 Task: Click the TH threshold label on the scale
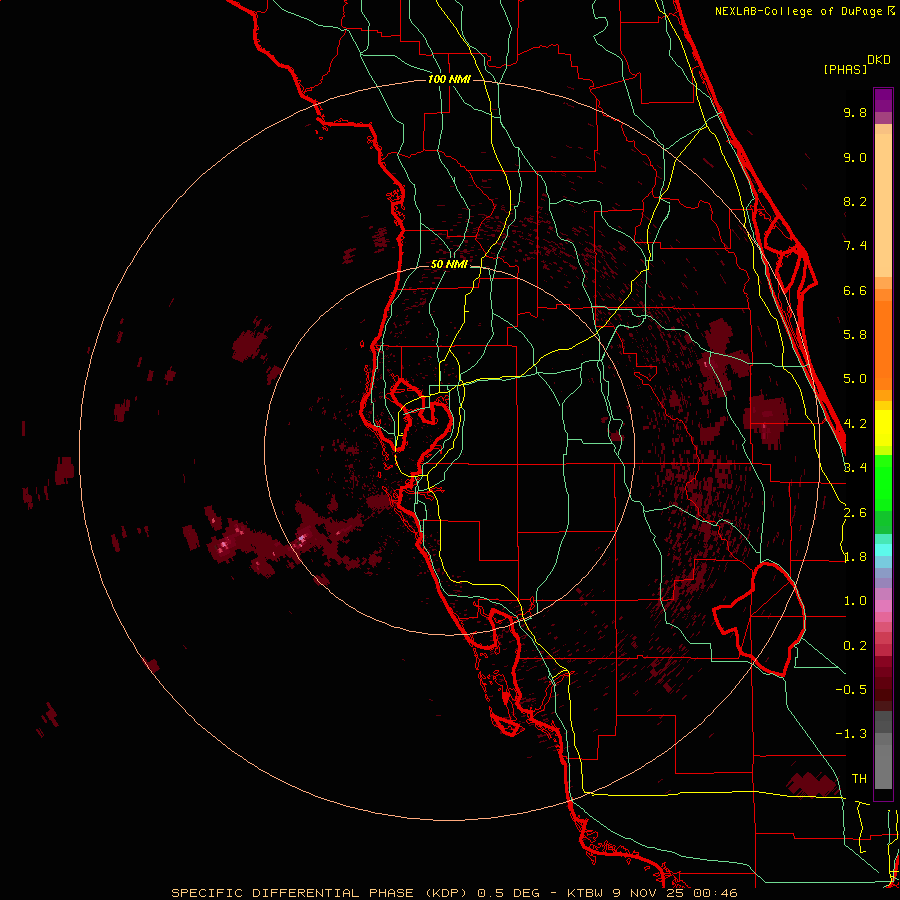click(x=859, y=779)
